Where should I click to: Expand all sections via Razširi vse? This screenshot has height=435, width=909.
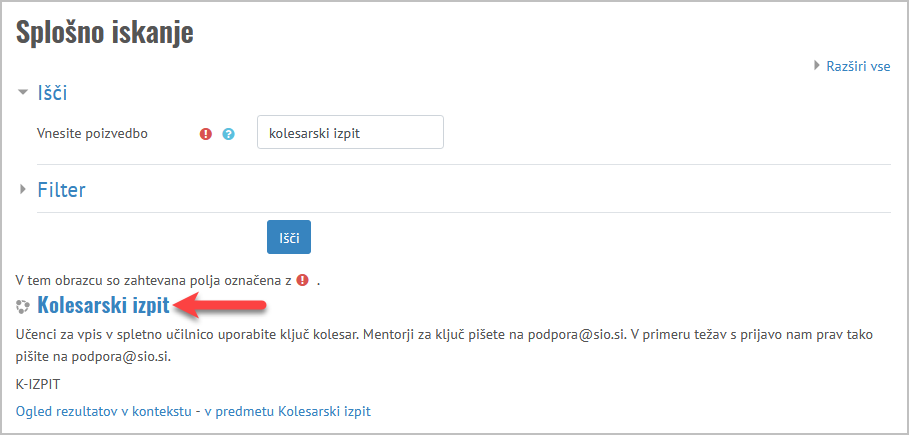click(858, 66)
